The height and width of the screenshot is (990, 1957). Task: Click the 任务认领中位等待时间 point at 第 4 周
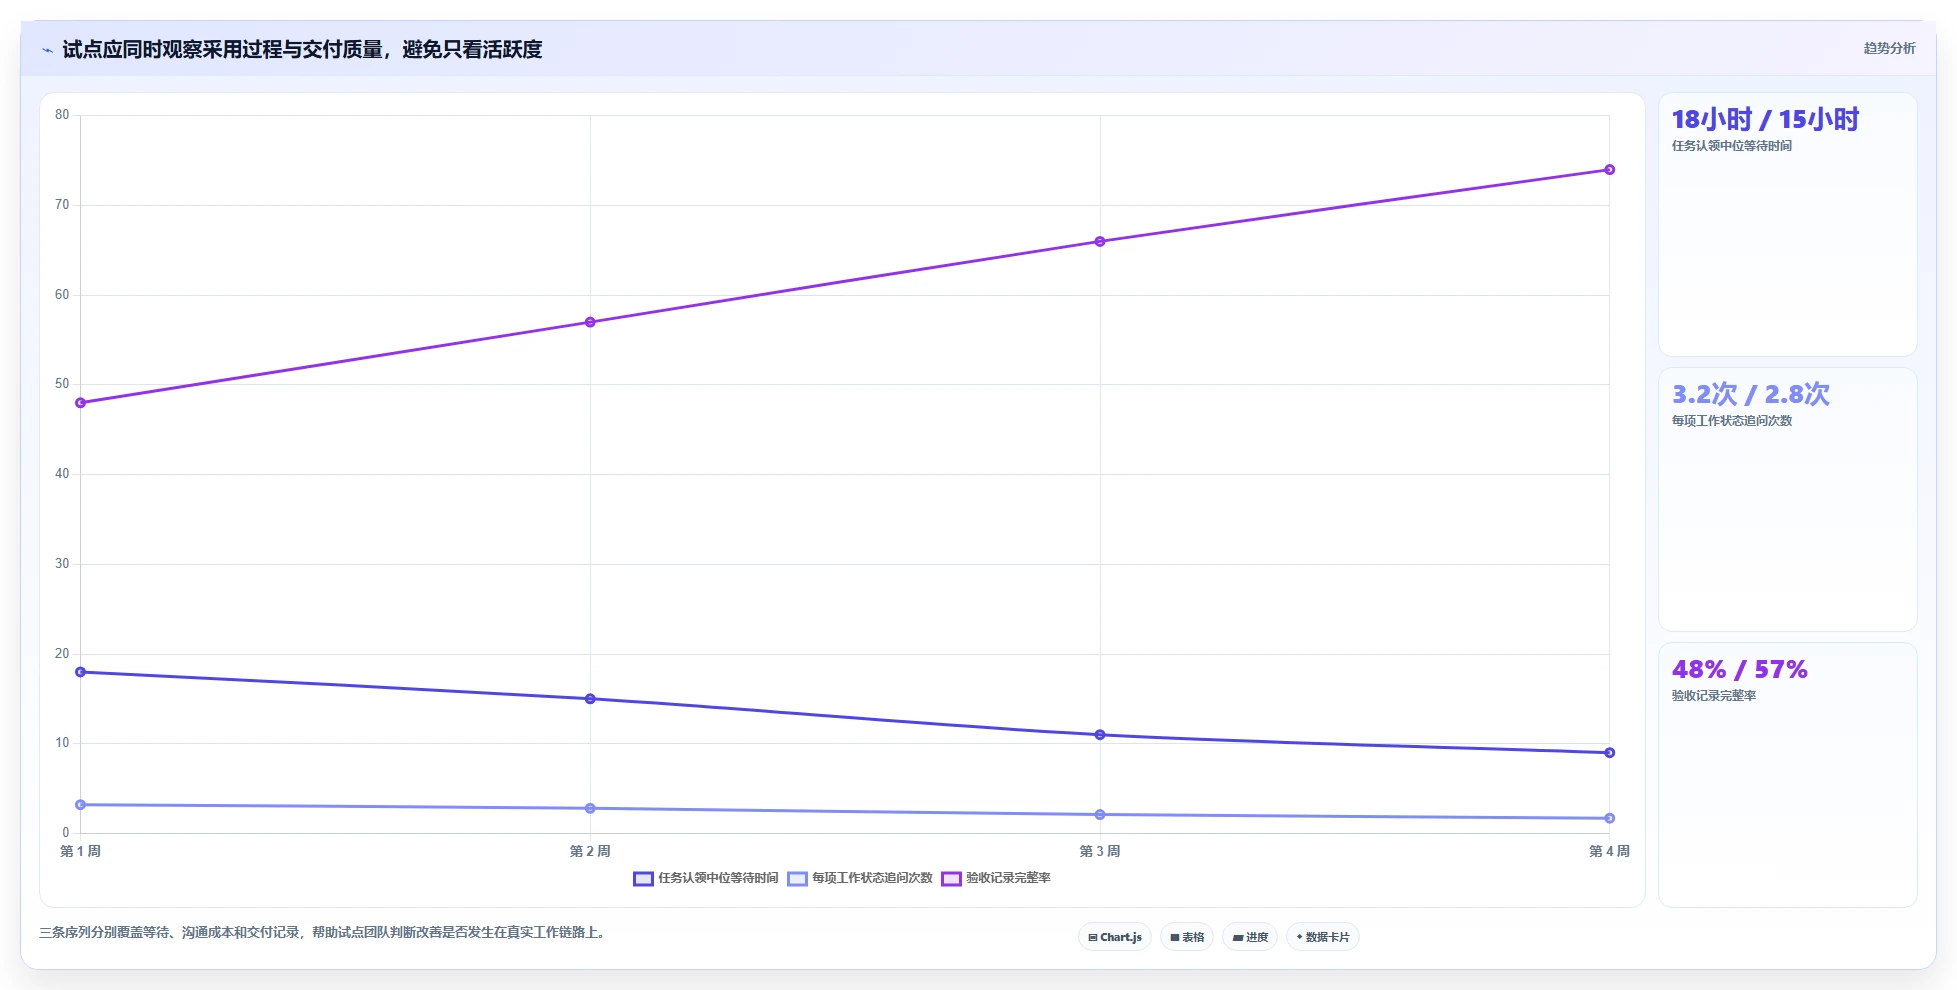[x=1609, y=753]
